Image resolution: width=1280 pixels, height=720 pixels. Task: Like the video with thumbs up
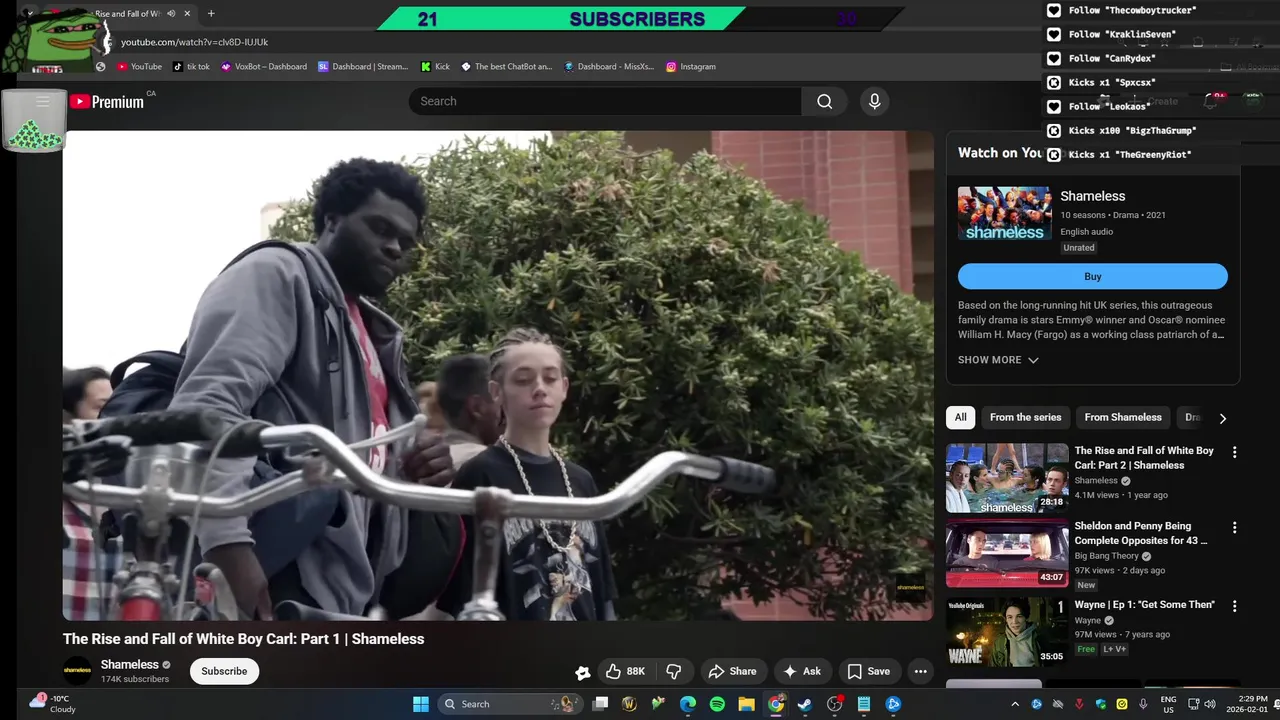click(626, 671)
